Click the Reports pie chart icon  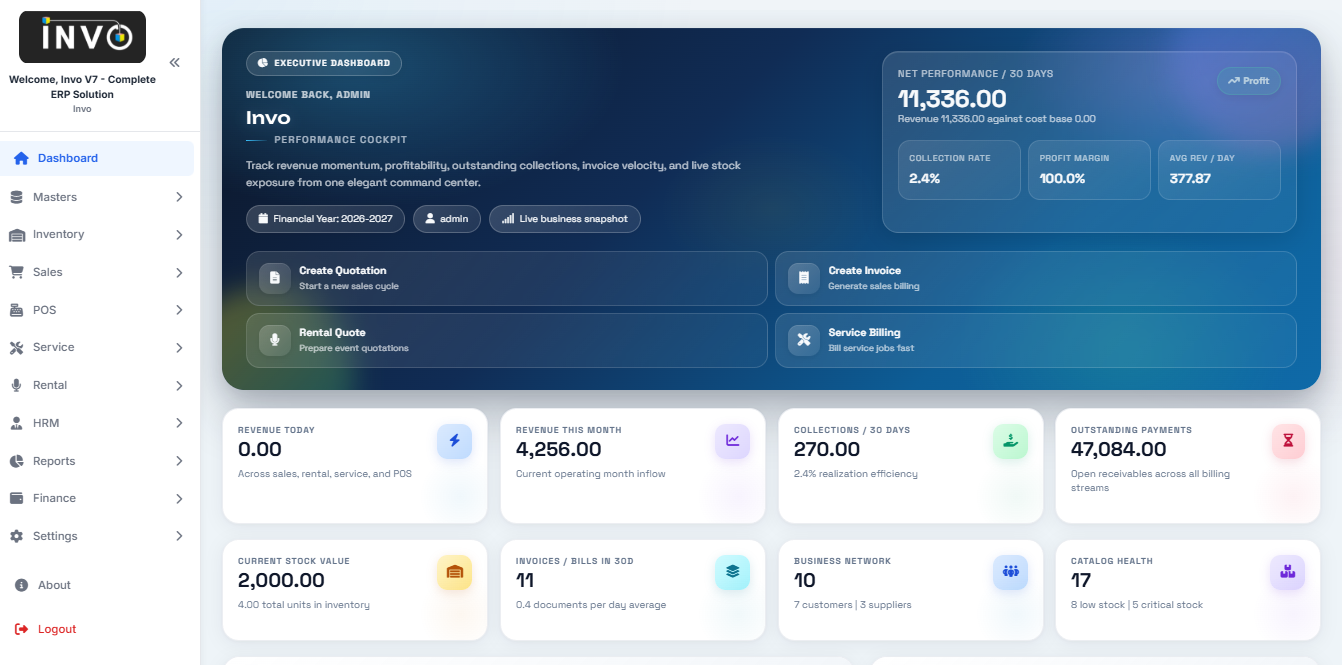click(x=16, y=461)
